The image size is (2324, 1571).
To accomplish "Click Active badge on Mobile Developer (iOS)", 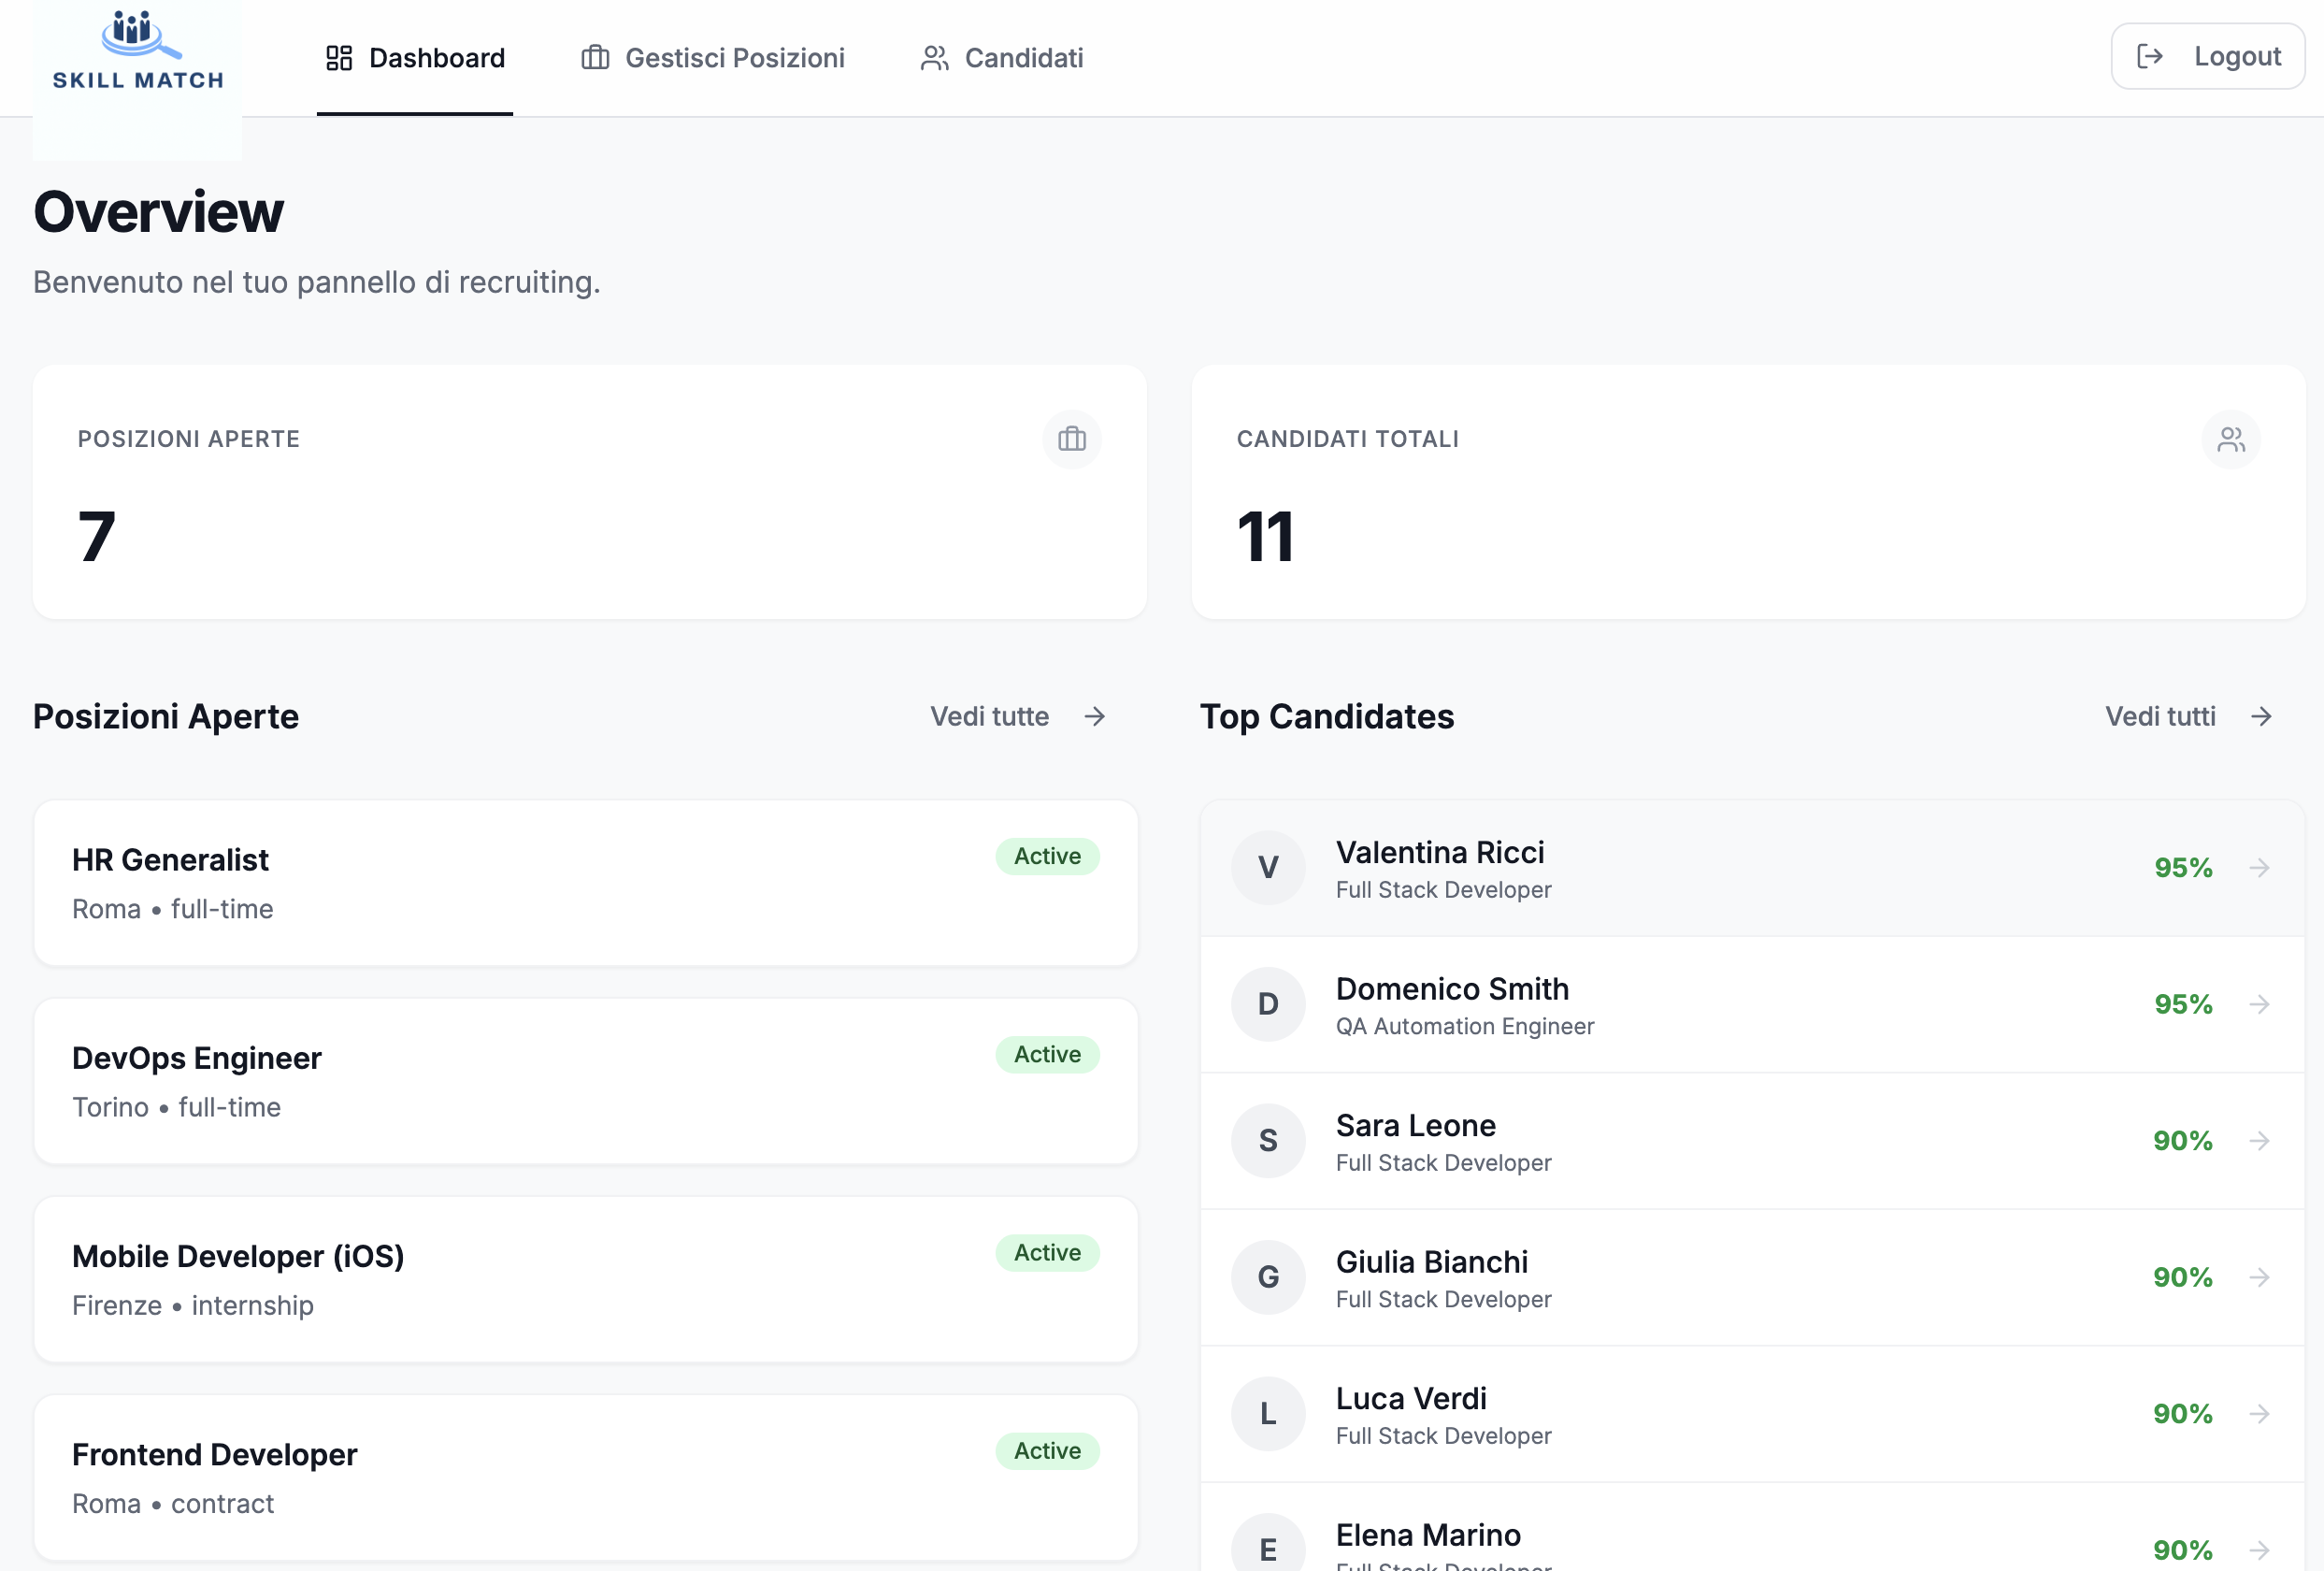I will 1047,1252.
